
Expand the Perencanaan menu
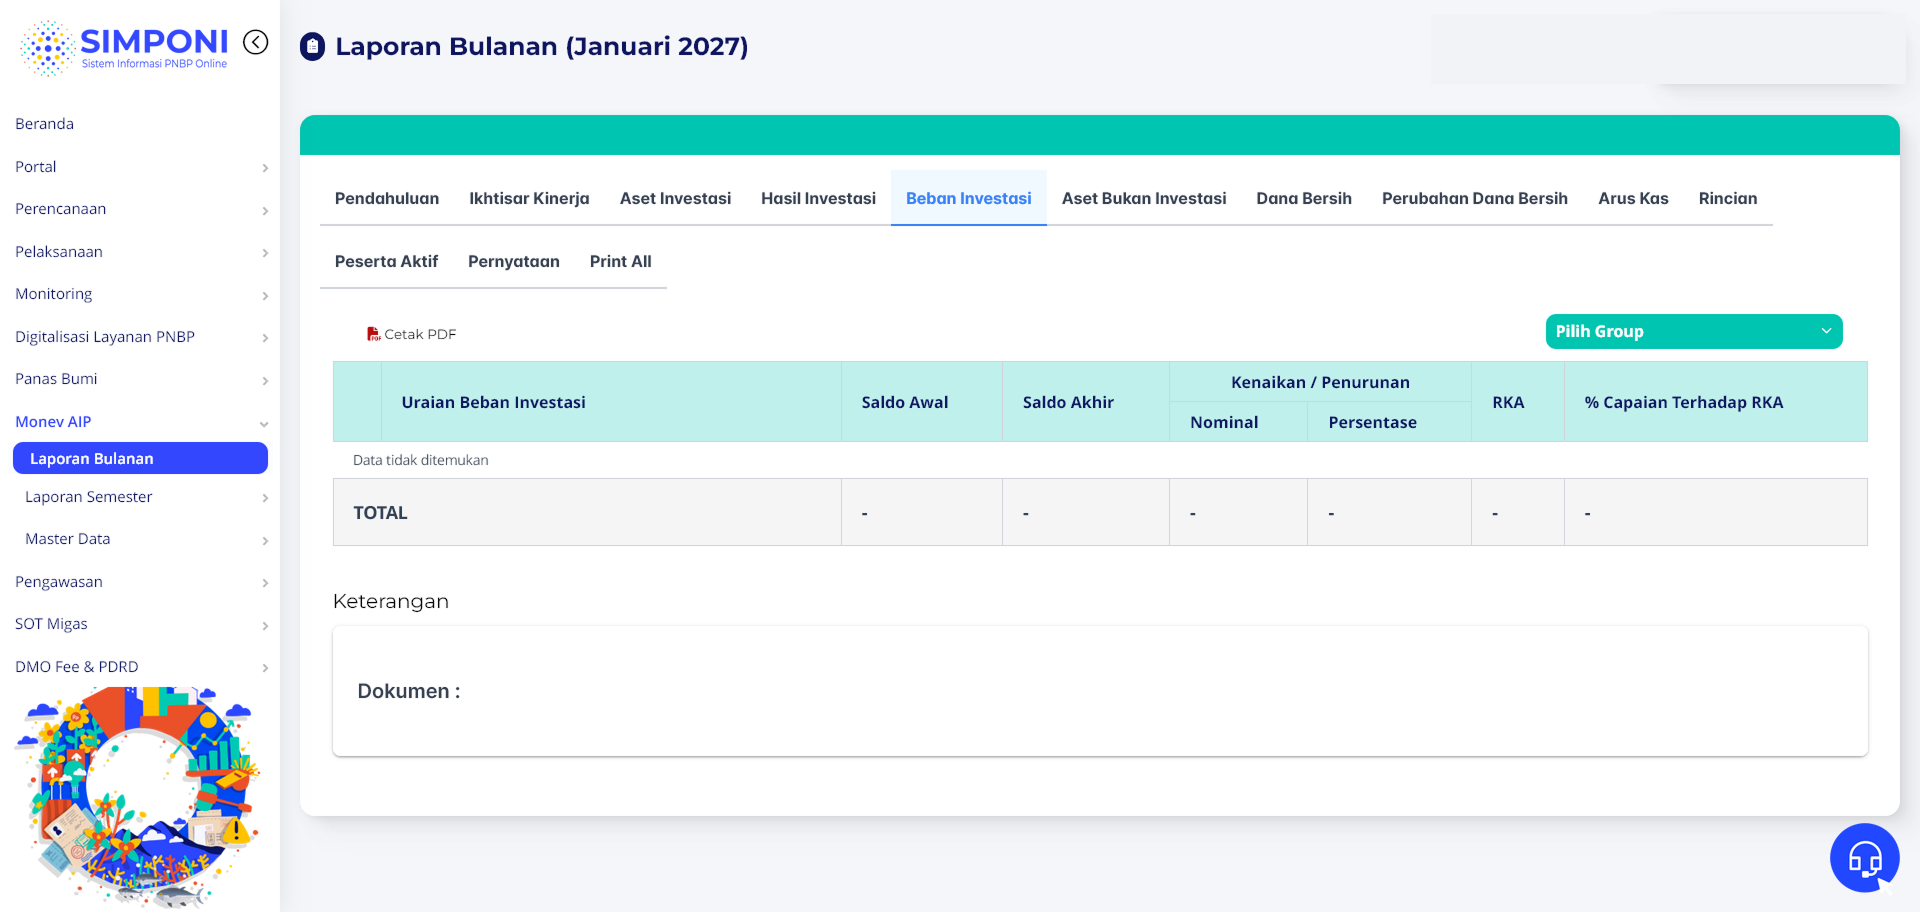click(x=140, y=209)
